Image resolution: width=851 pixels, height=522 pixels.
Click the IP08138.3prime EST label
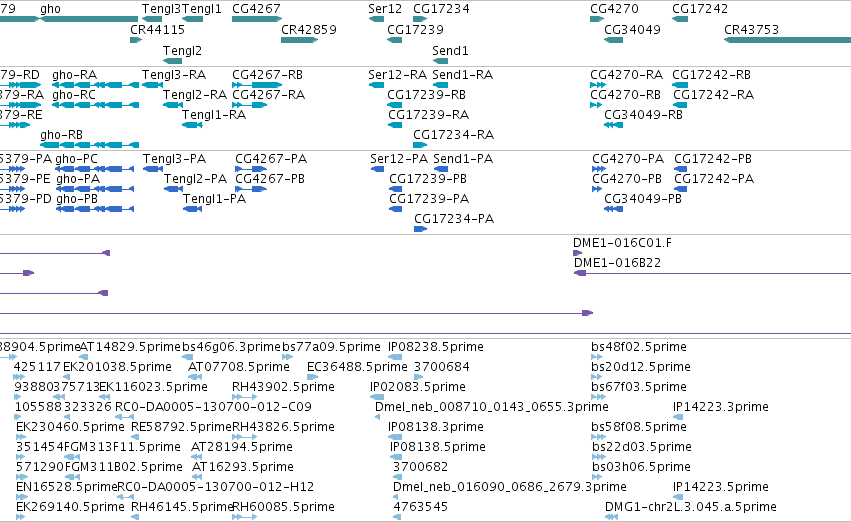pos(436,427)
